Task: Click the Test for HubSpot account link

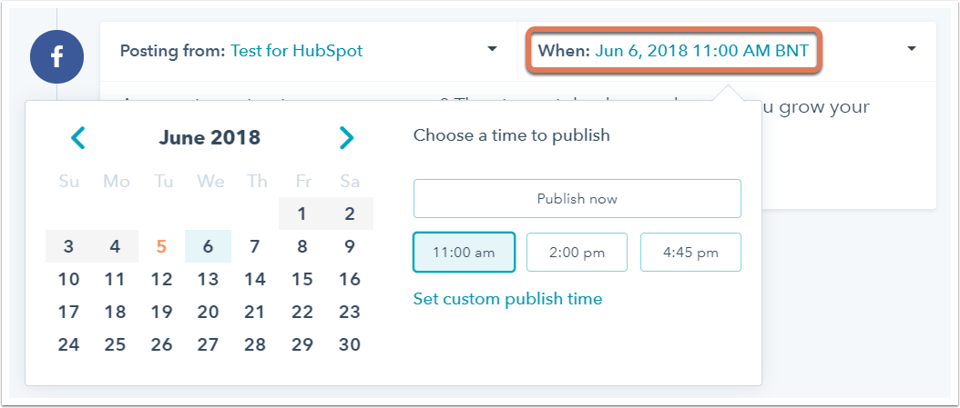Action: tap(296, 50)
